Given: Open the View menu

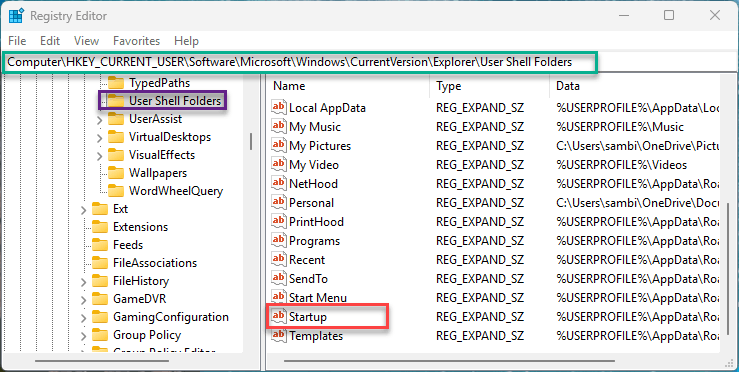Looking at the screenshot, I should pyautogui.click(x=87, y=41).
